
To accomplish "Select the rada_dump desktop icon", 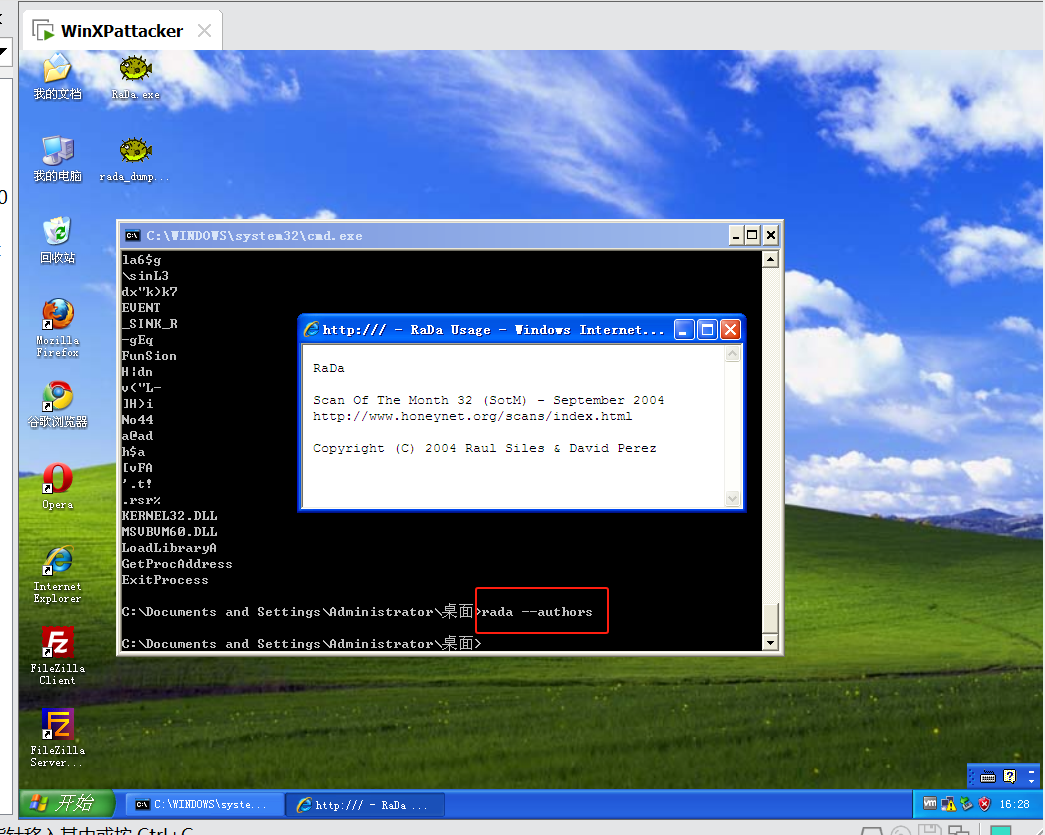I will (135, 159).
